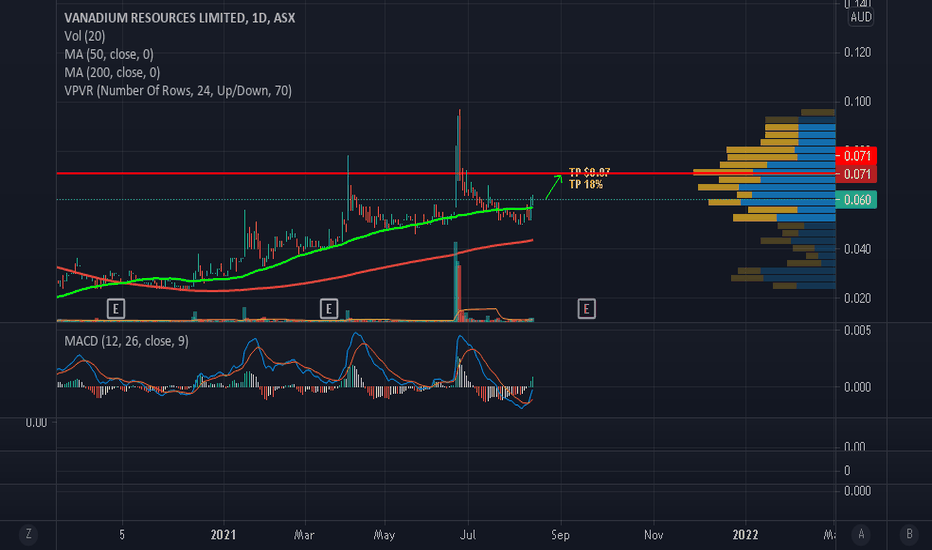Click the 0.100 price axis value
This screenshot has width=932, height=550.
857,102
